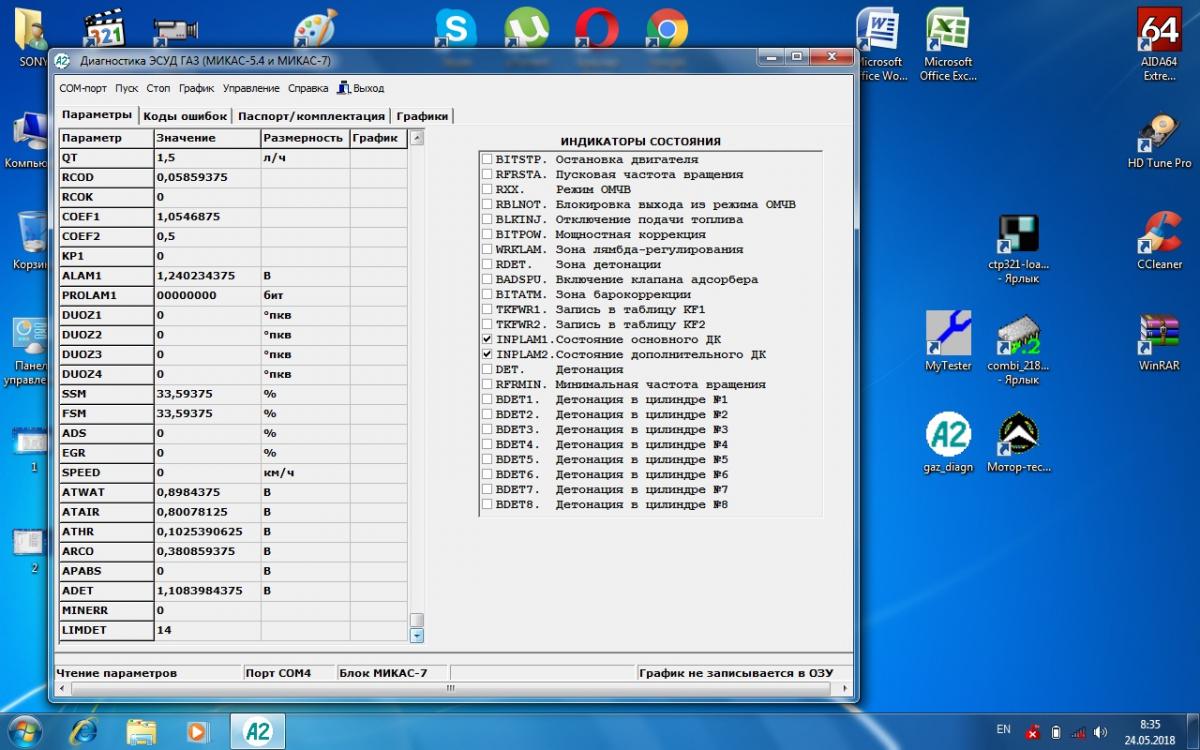The image size is (1200, 750).
Task: Open uTorrent desktop shortcut
Action: [x=526, y=28]
